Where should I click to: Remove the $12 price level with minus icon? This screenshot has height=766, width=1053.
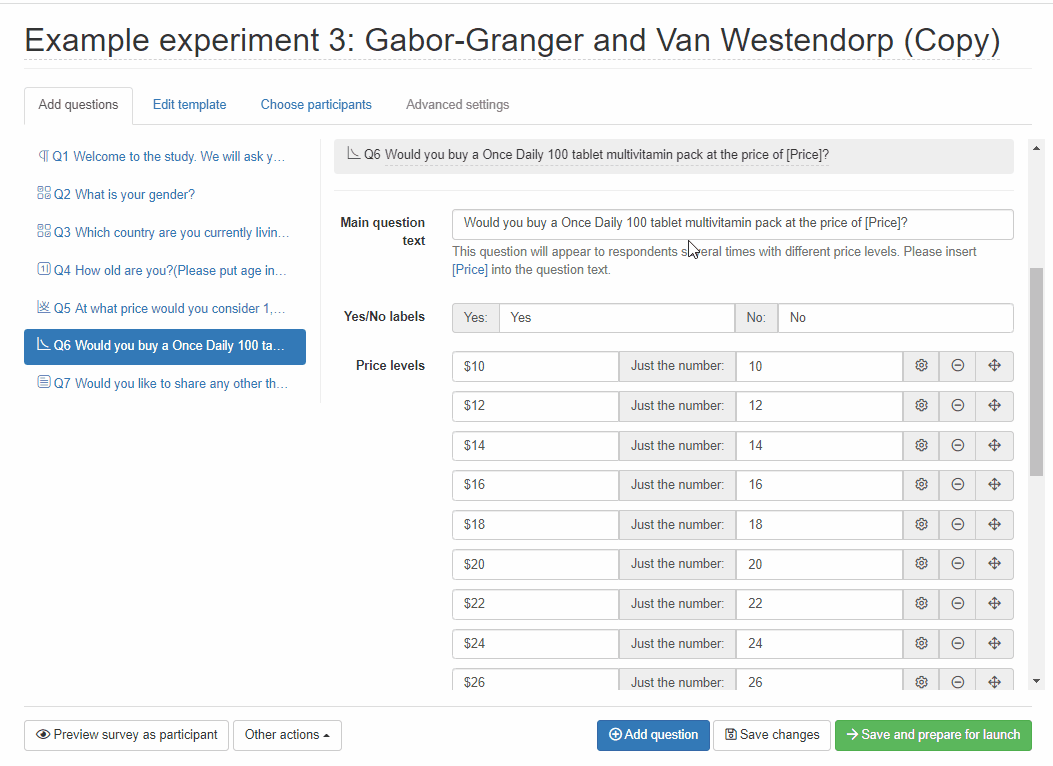(x=957, y=406)
